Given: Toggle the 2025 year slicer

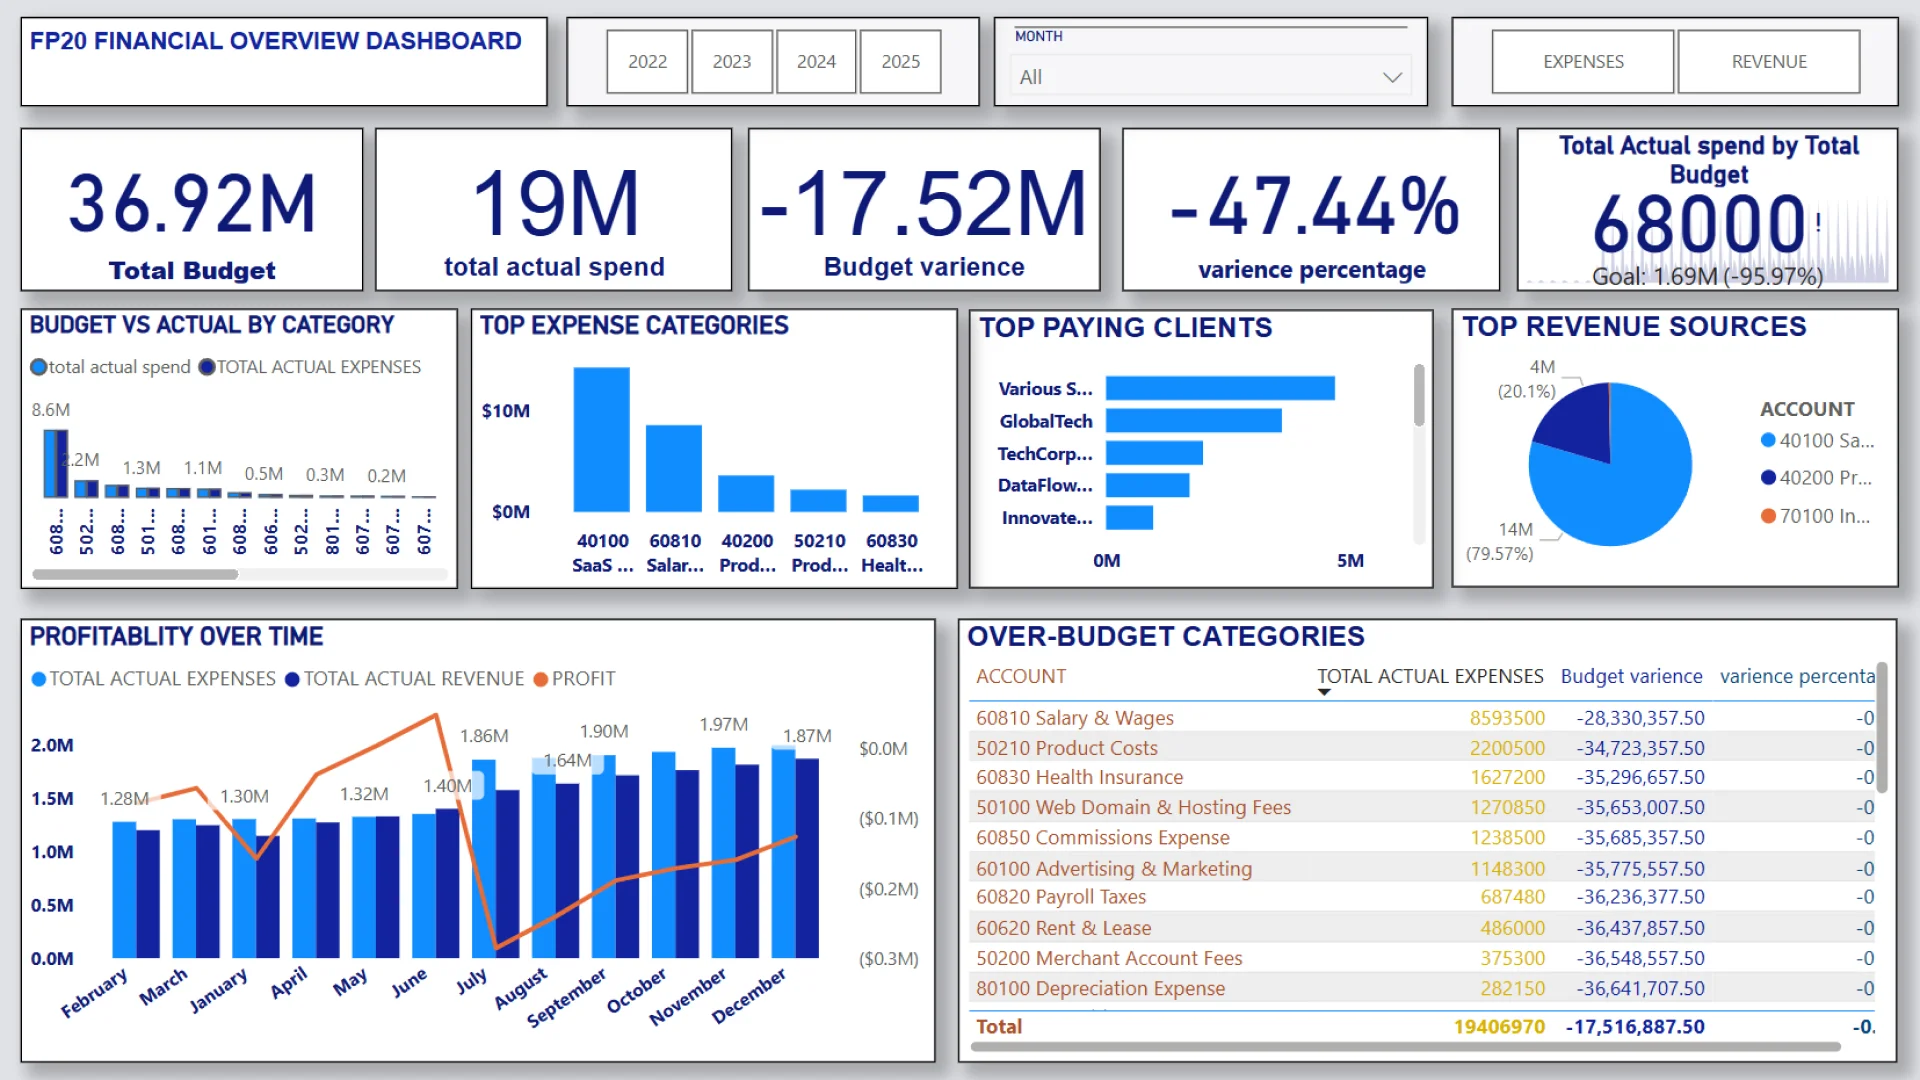Looking at the screenshot, I should (900, 62).
